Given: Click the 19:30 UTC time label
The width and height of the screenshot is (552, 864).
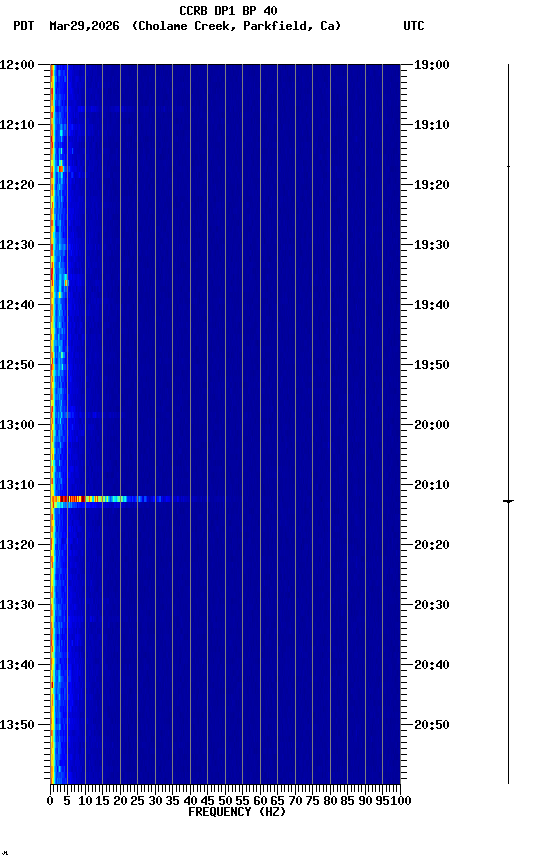Looking at the screenshot, I should click(432, 245).
